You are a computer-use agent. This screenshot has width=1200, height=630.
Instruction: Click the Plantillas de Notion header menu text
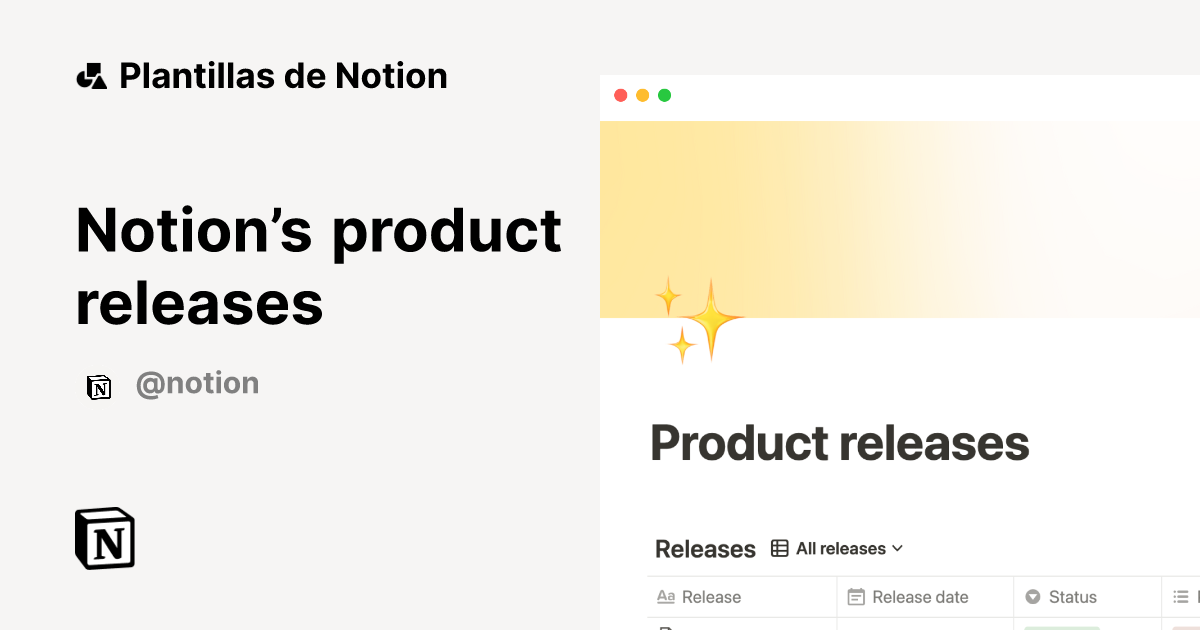[283, 74]
